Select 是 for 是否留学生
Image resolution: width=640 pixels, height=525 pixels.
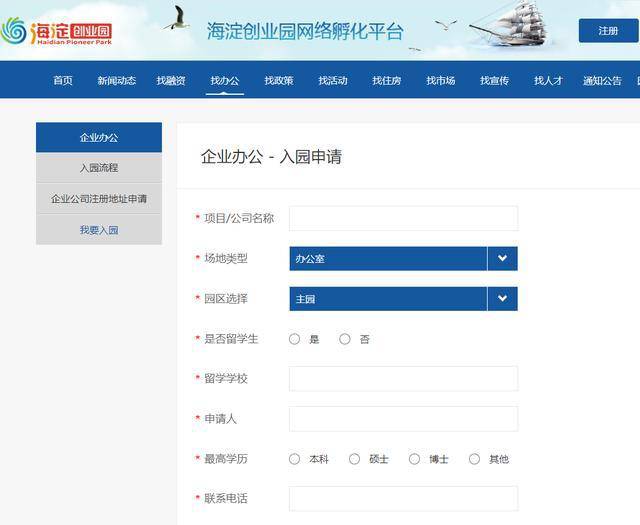coord(295,339)
